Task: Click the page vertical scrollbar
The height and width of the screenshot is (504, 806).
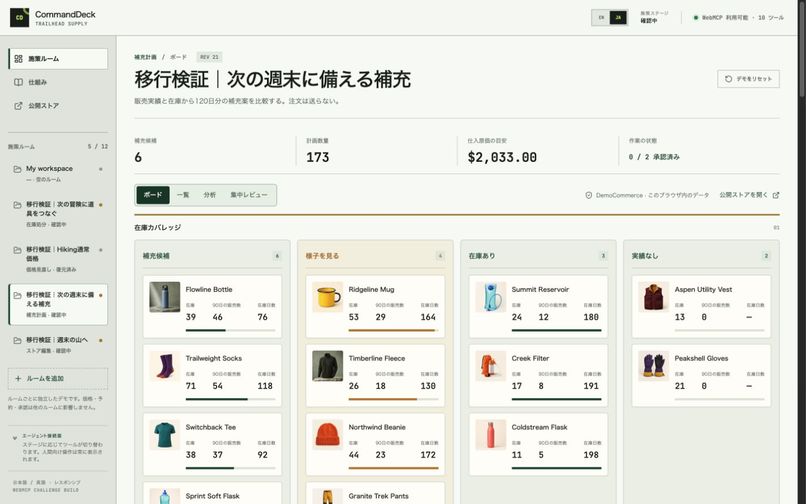Action: [802, 48]
